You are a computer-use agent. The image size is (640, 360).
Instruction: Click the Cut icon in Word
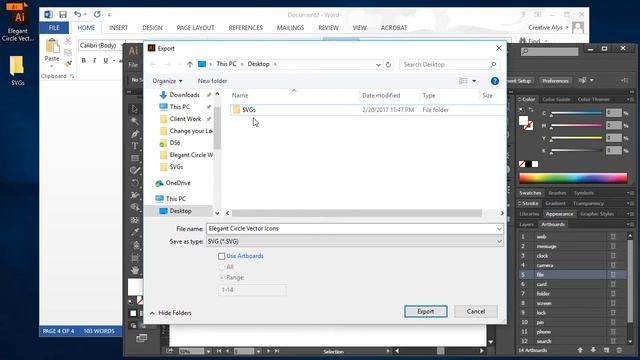tap(68, 42)
